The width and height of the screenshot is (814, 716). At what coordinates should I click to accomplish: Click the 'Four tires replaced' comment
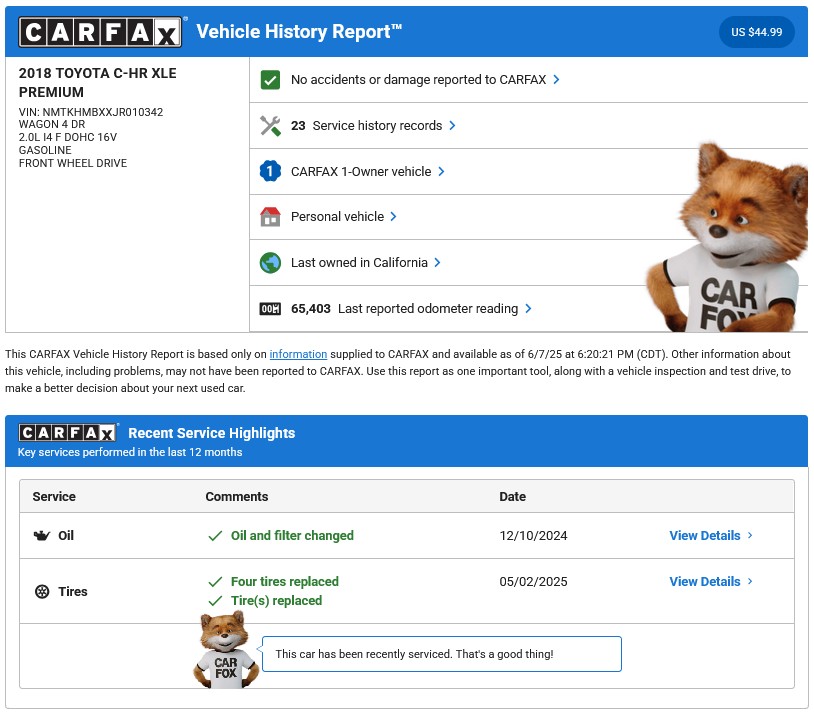click(284, 582)
